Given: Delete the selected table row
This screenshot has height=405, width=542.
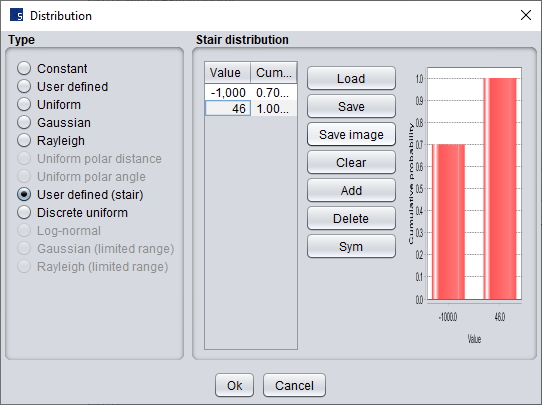Looking at the screenshot, I should point(351,218).
